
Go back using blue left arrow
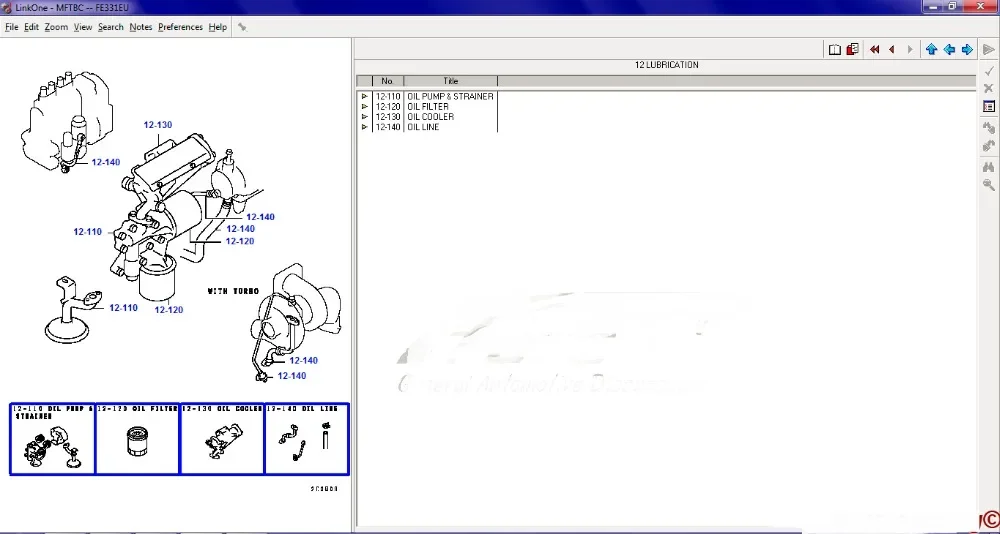(949, 50)
